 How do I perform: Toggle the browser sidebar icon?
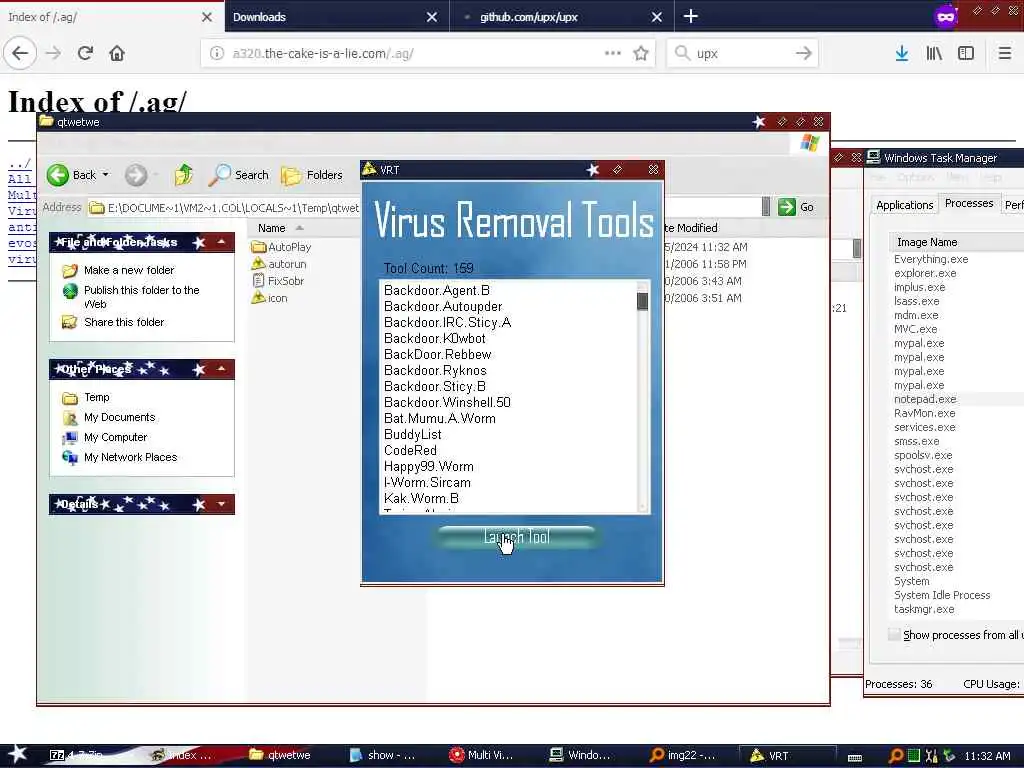pos(966,53)
